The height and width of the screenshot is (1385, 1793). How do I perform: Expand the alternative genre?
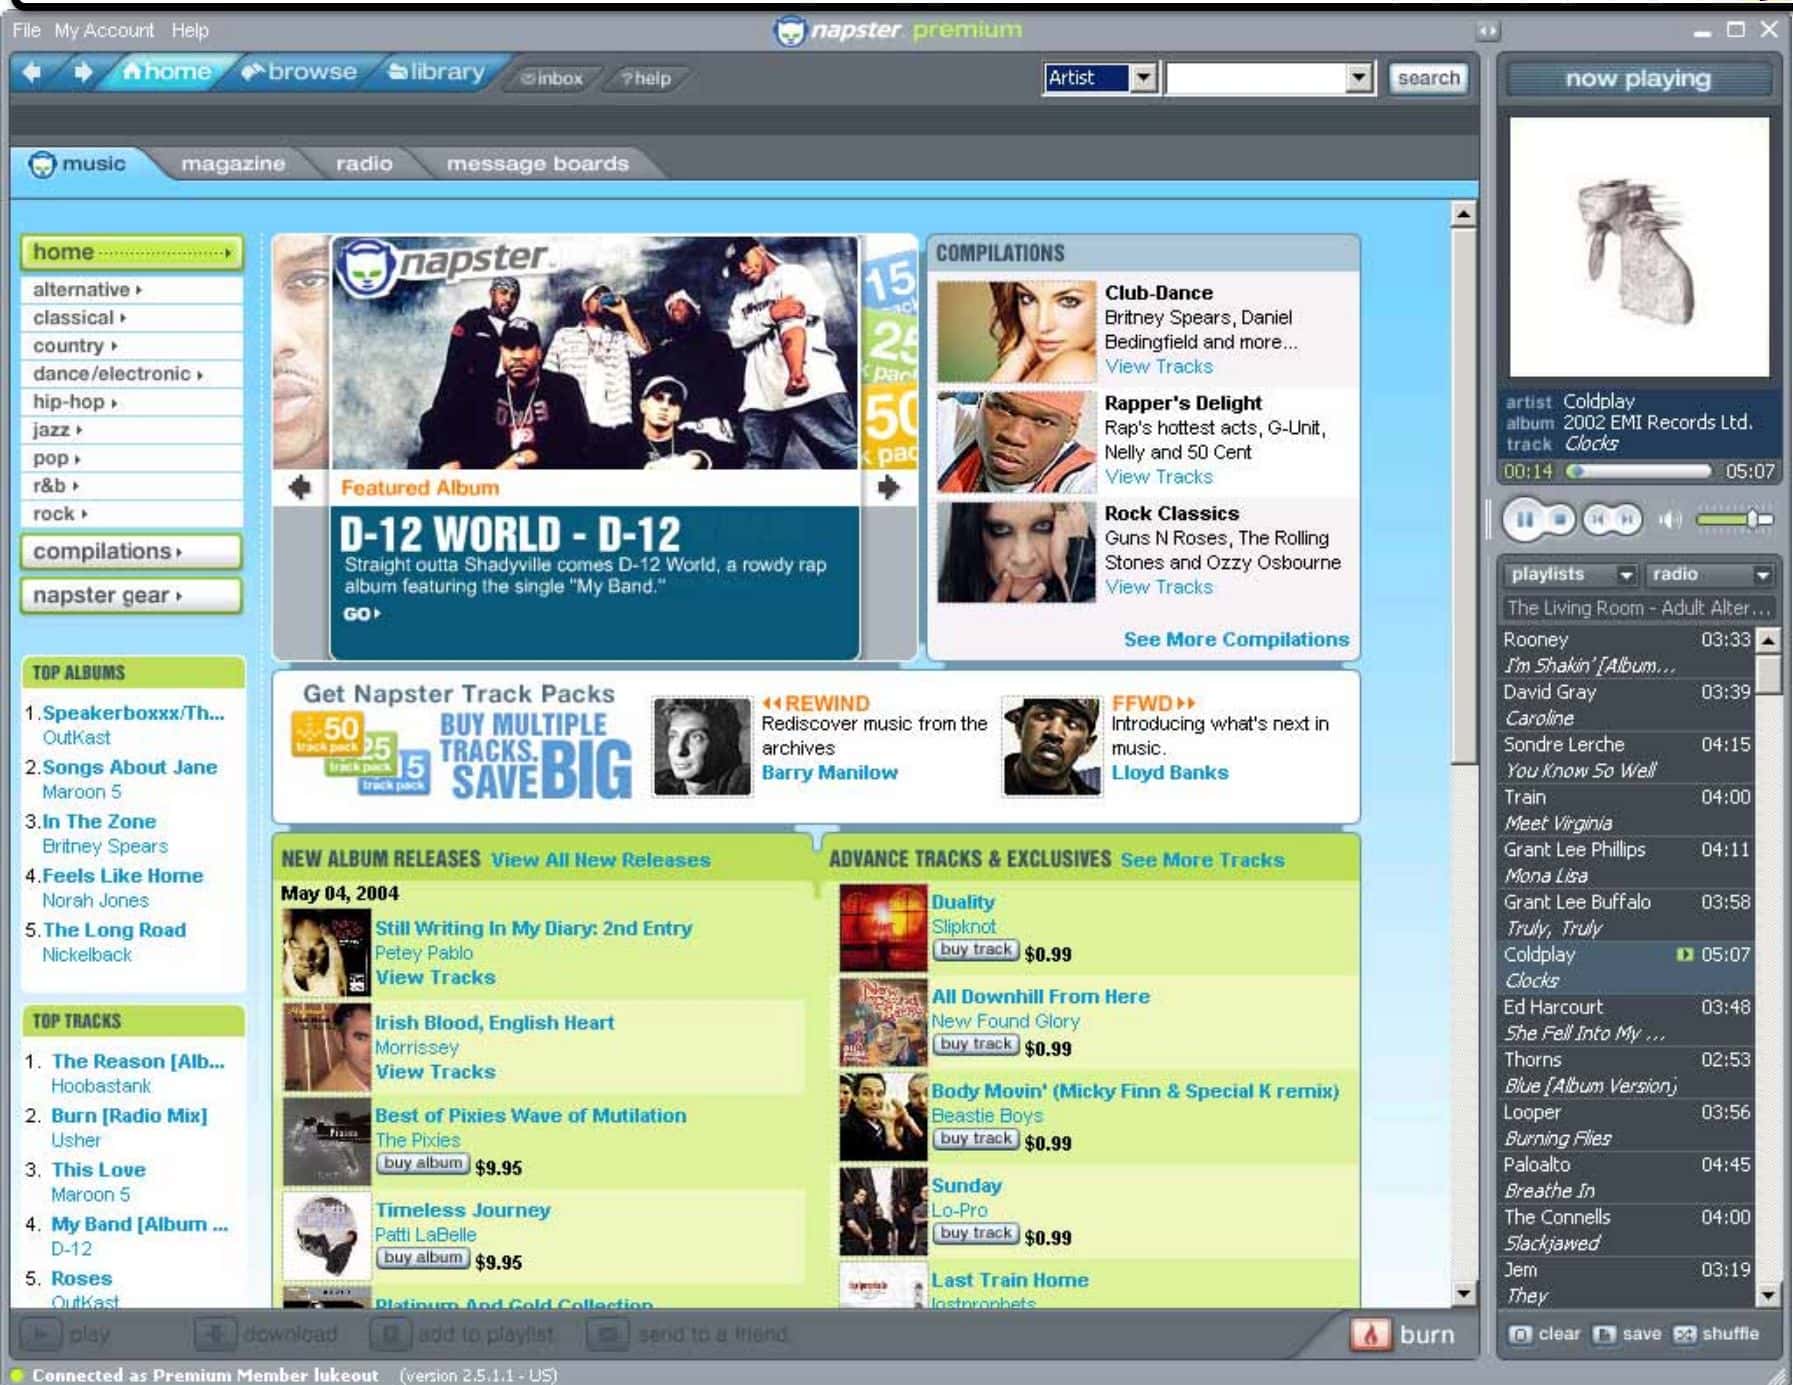tap(132, 289)
